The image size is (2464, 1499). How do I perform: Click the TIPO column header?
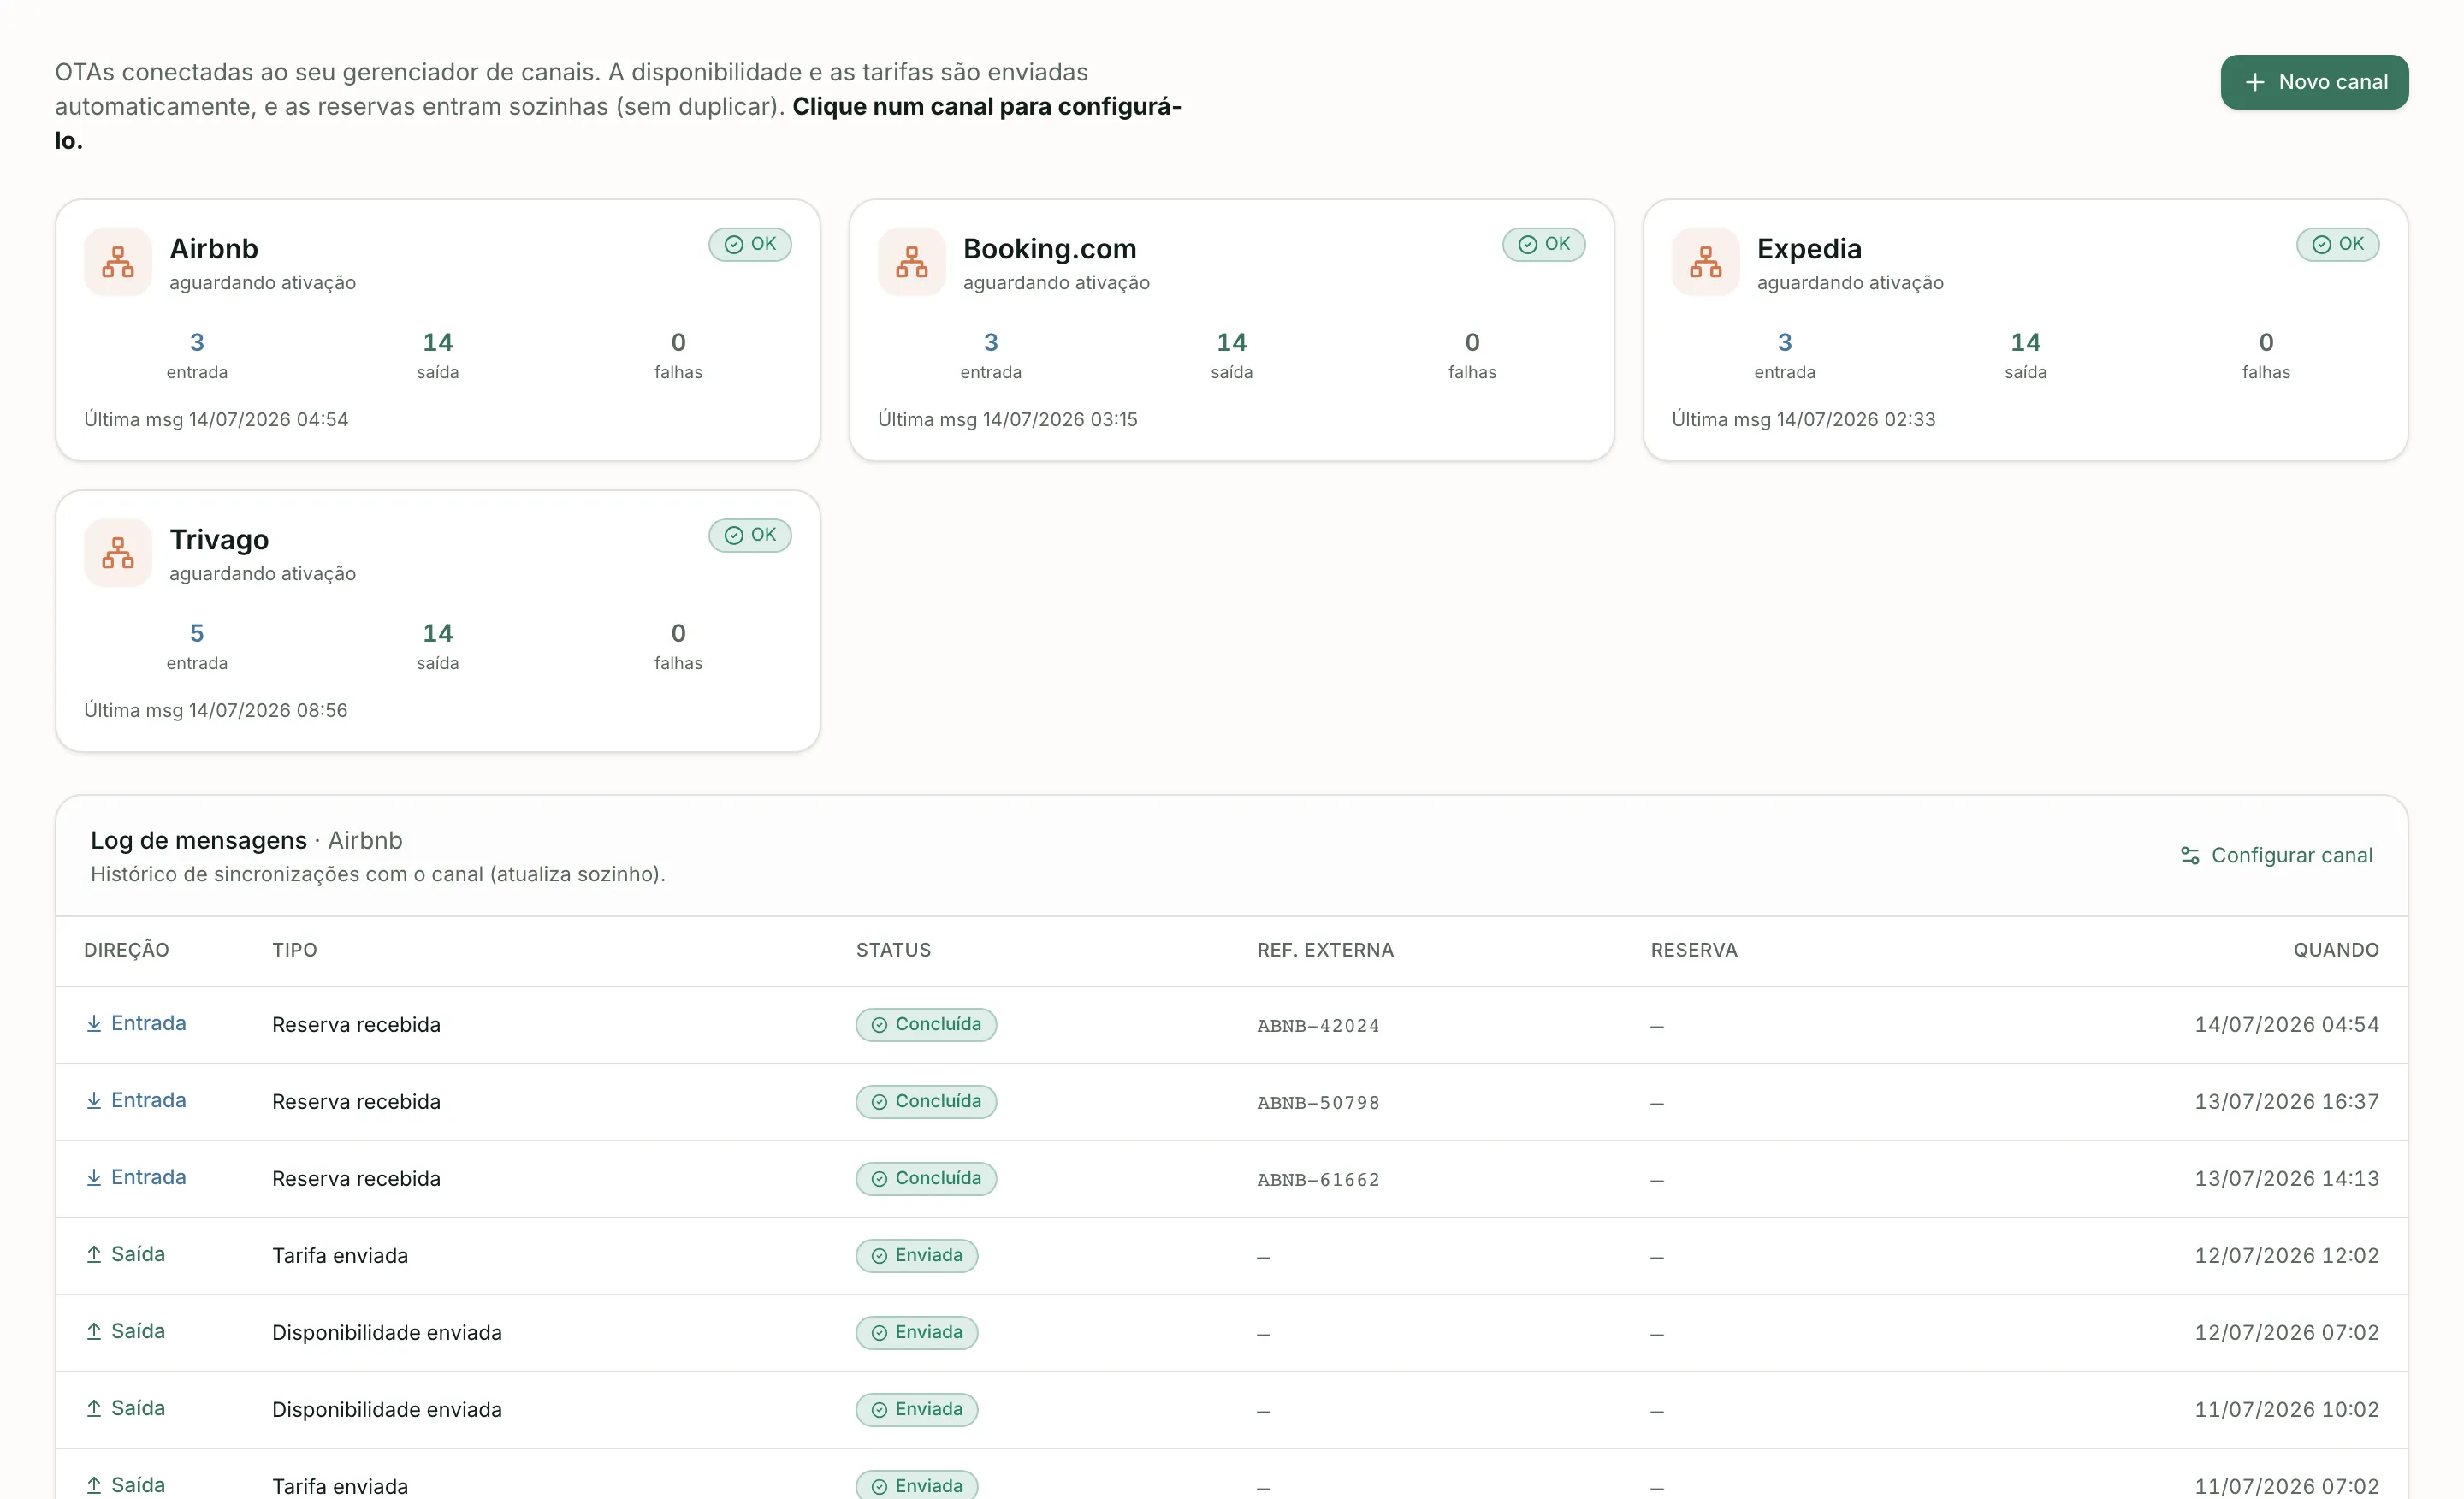click(x=295, y=950)
